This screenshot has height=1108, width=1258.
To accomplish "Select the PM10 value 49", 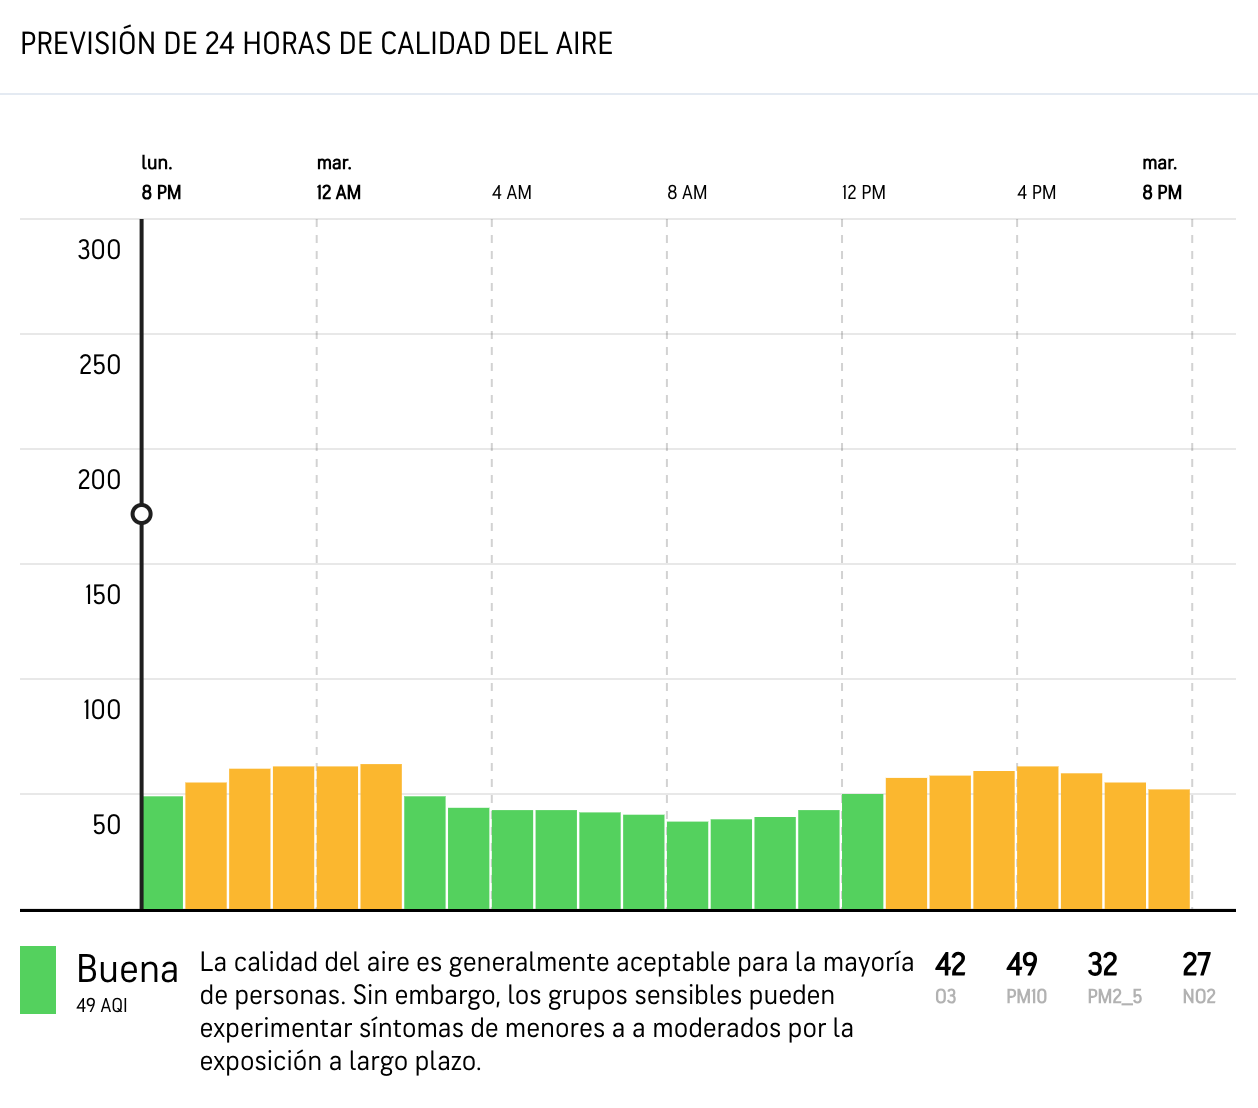I will coord(1022,965).
